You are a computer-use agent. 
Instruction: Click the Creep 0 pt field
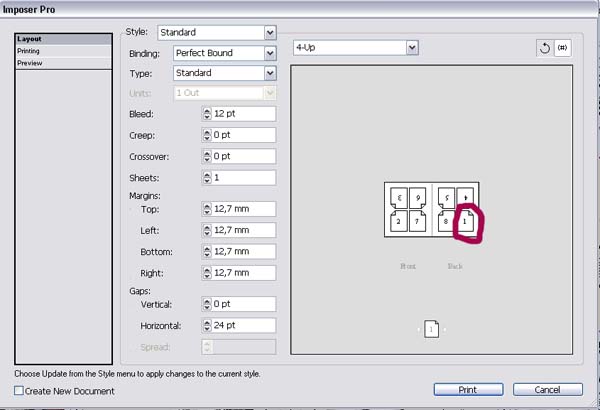pyautogui.click(x=244, y=135)
